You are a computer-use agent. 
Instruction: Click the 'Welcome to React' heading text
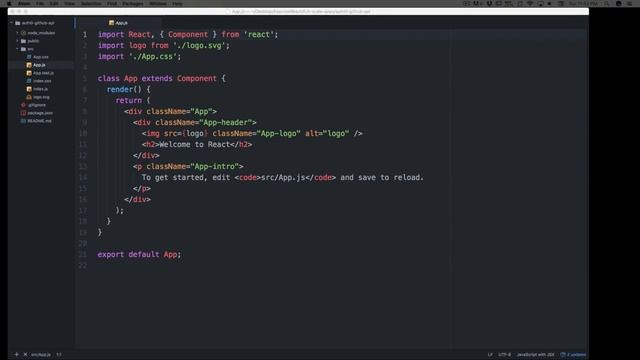(x=195, y=144)
